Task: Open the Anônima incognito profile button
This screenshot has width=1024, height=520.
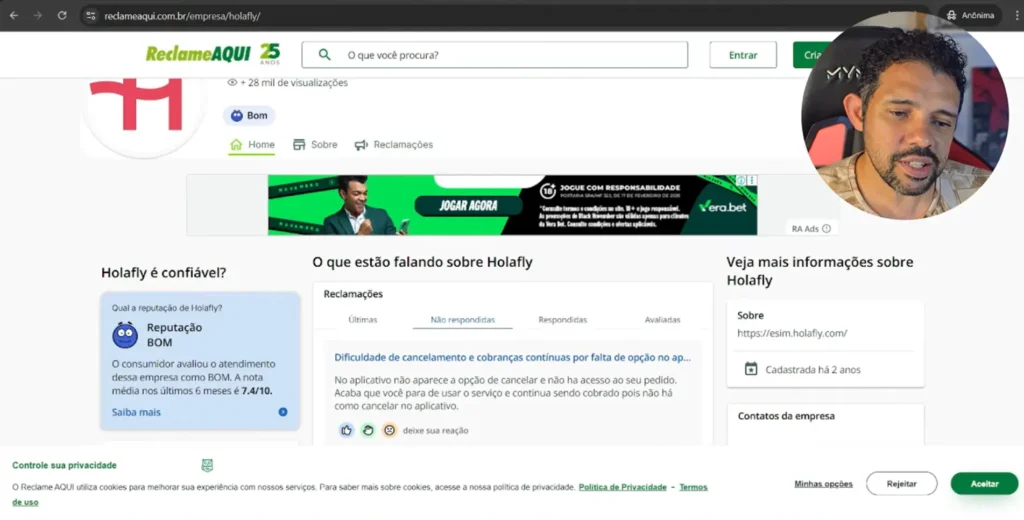Action: 969,15
